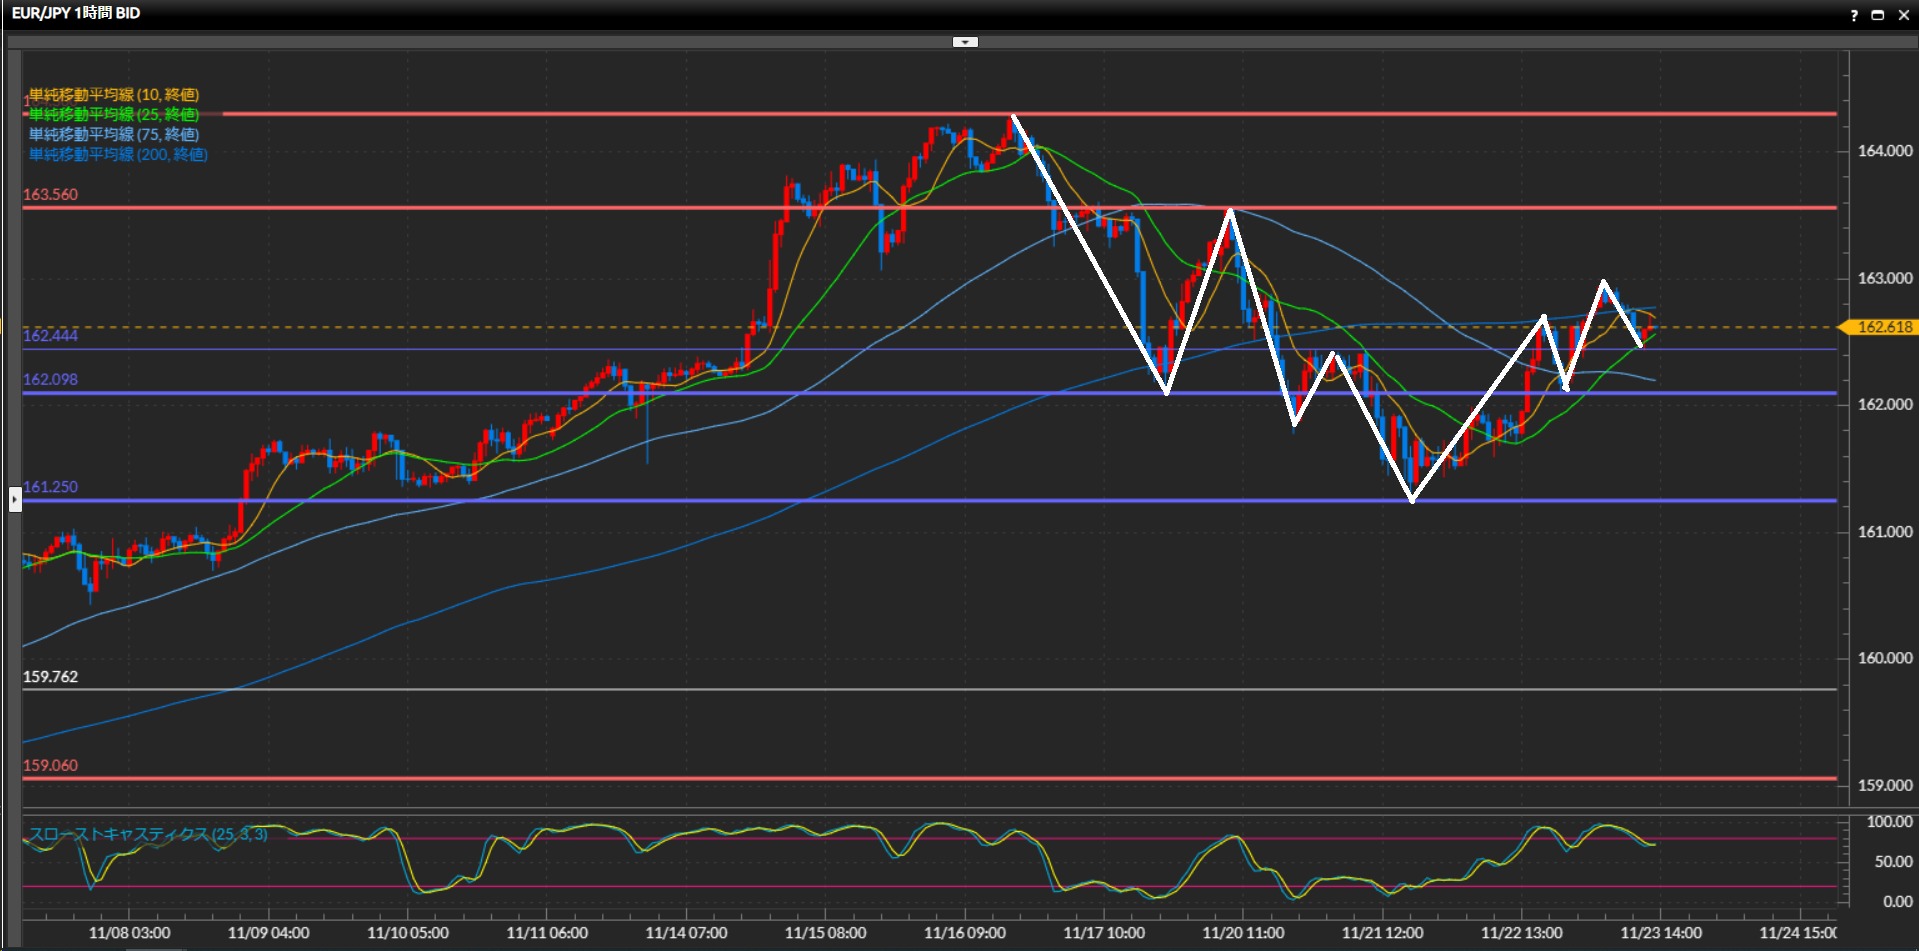Expand the top toolbar dropdown arrow
The width and height of the screenshot is (1919, 951).
pos(965,42)
